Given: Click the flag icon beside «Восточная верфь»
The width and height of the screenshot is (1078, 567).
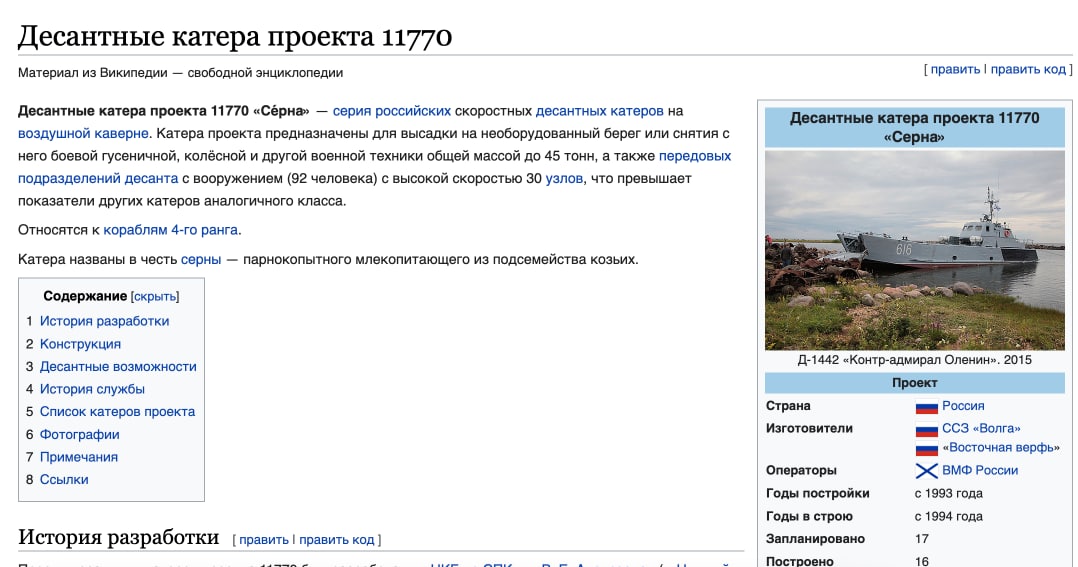Looking at the screenshot, I should (x=926, y=448).
